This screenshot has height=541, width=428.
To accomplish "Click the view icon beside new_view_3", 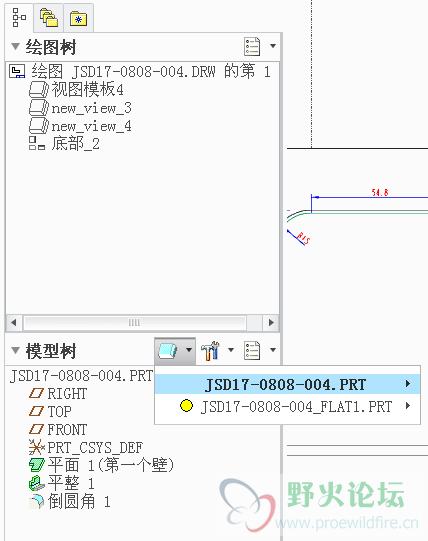I will 39,108.
